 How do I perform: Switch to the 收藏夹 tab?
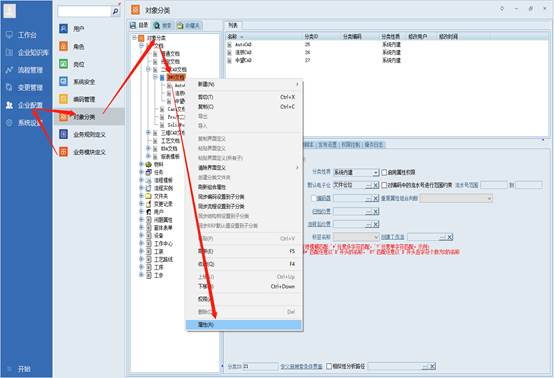pyautogui.click(x=188, y=25)
